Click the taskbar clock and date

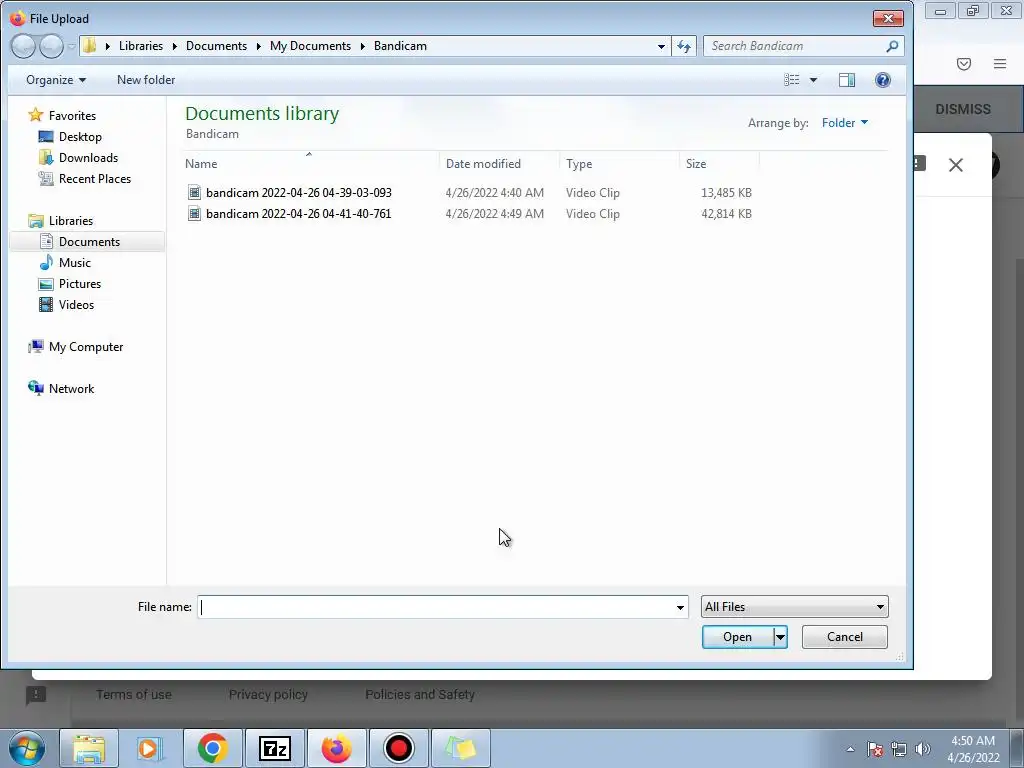[973, 749]
